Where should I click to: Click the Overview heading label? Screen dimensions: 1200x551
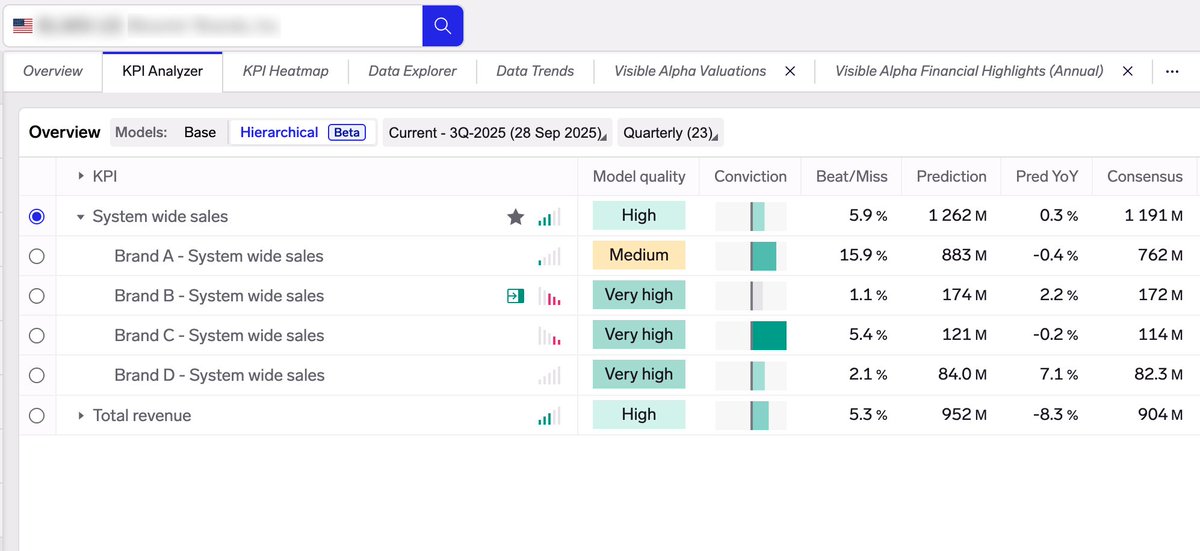coord(65,132)
